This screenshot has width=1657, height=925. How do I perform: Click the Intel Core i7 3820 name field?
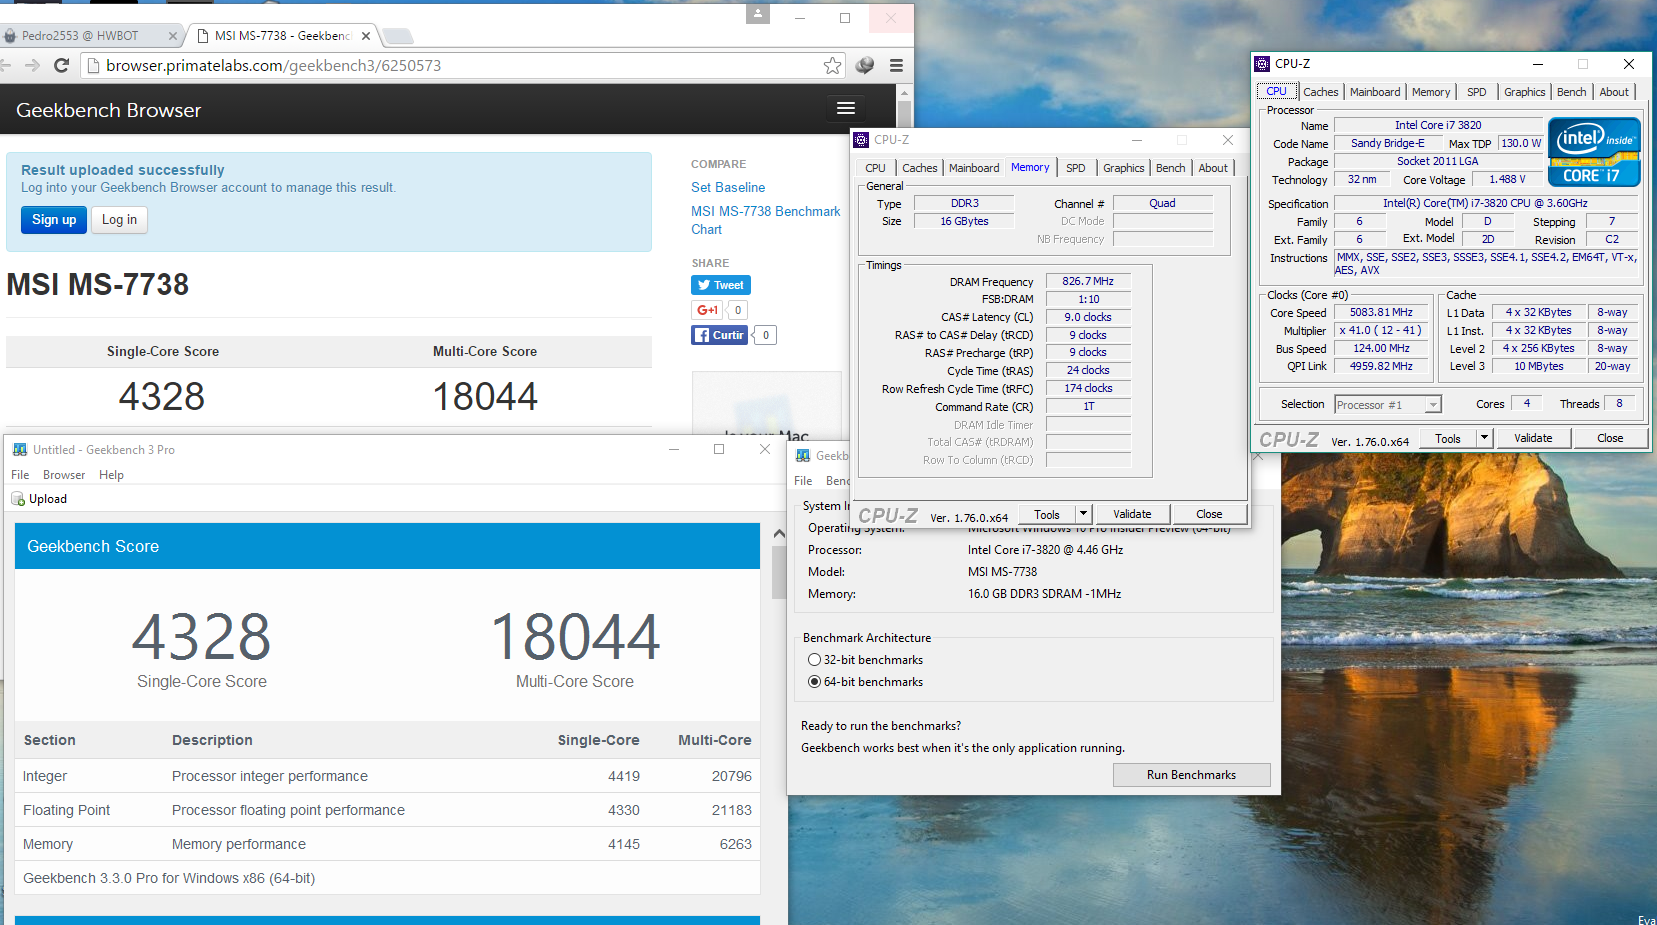1438,125
